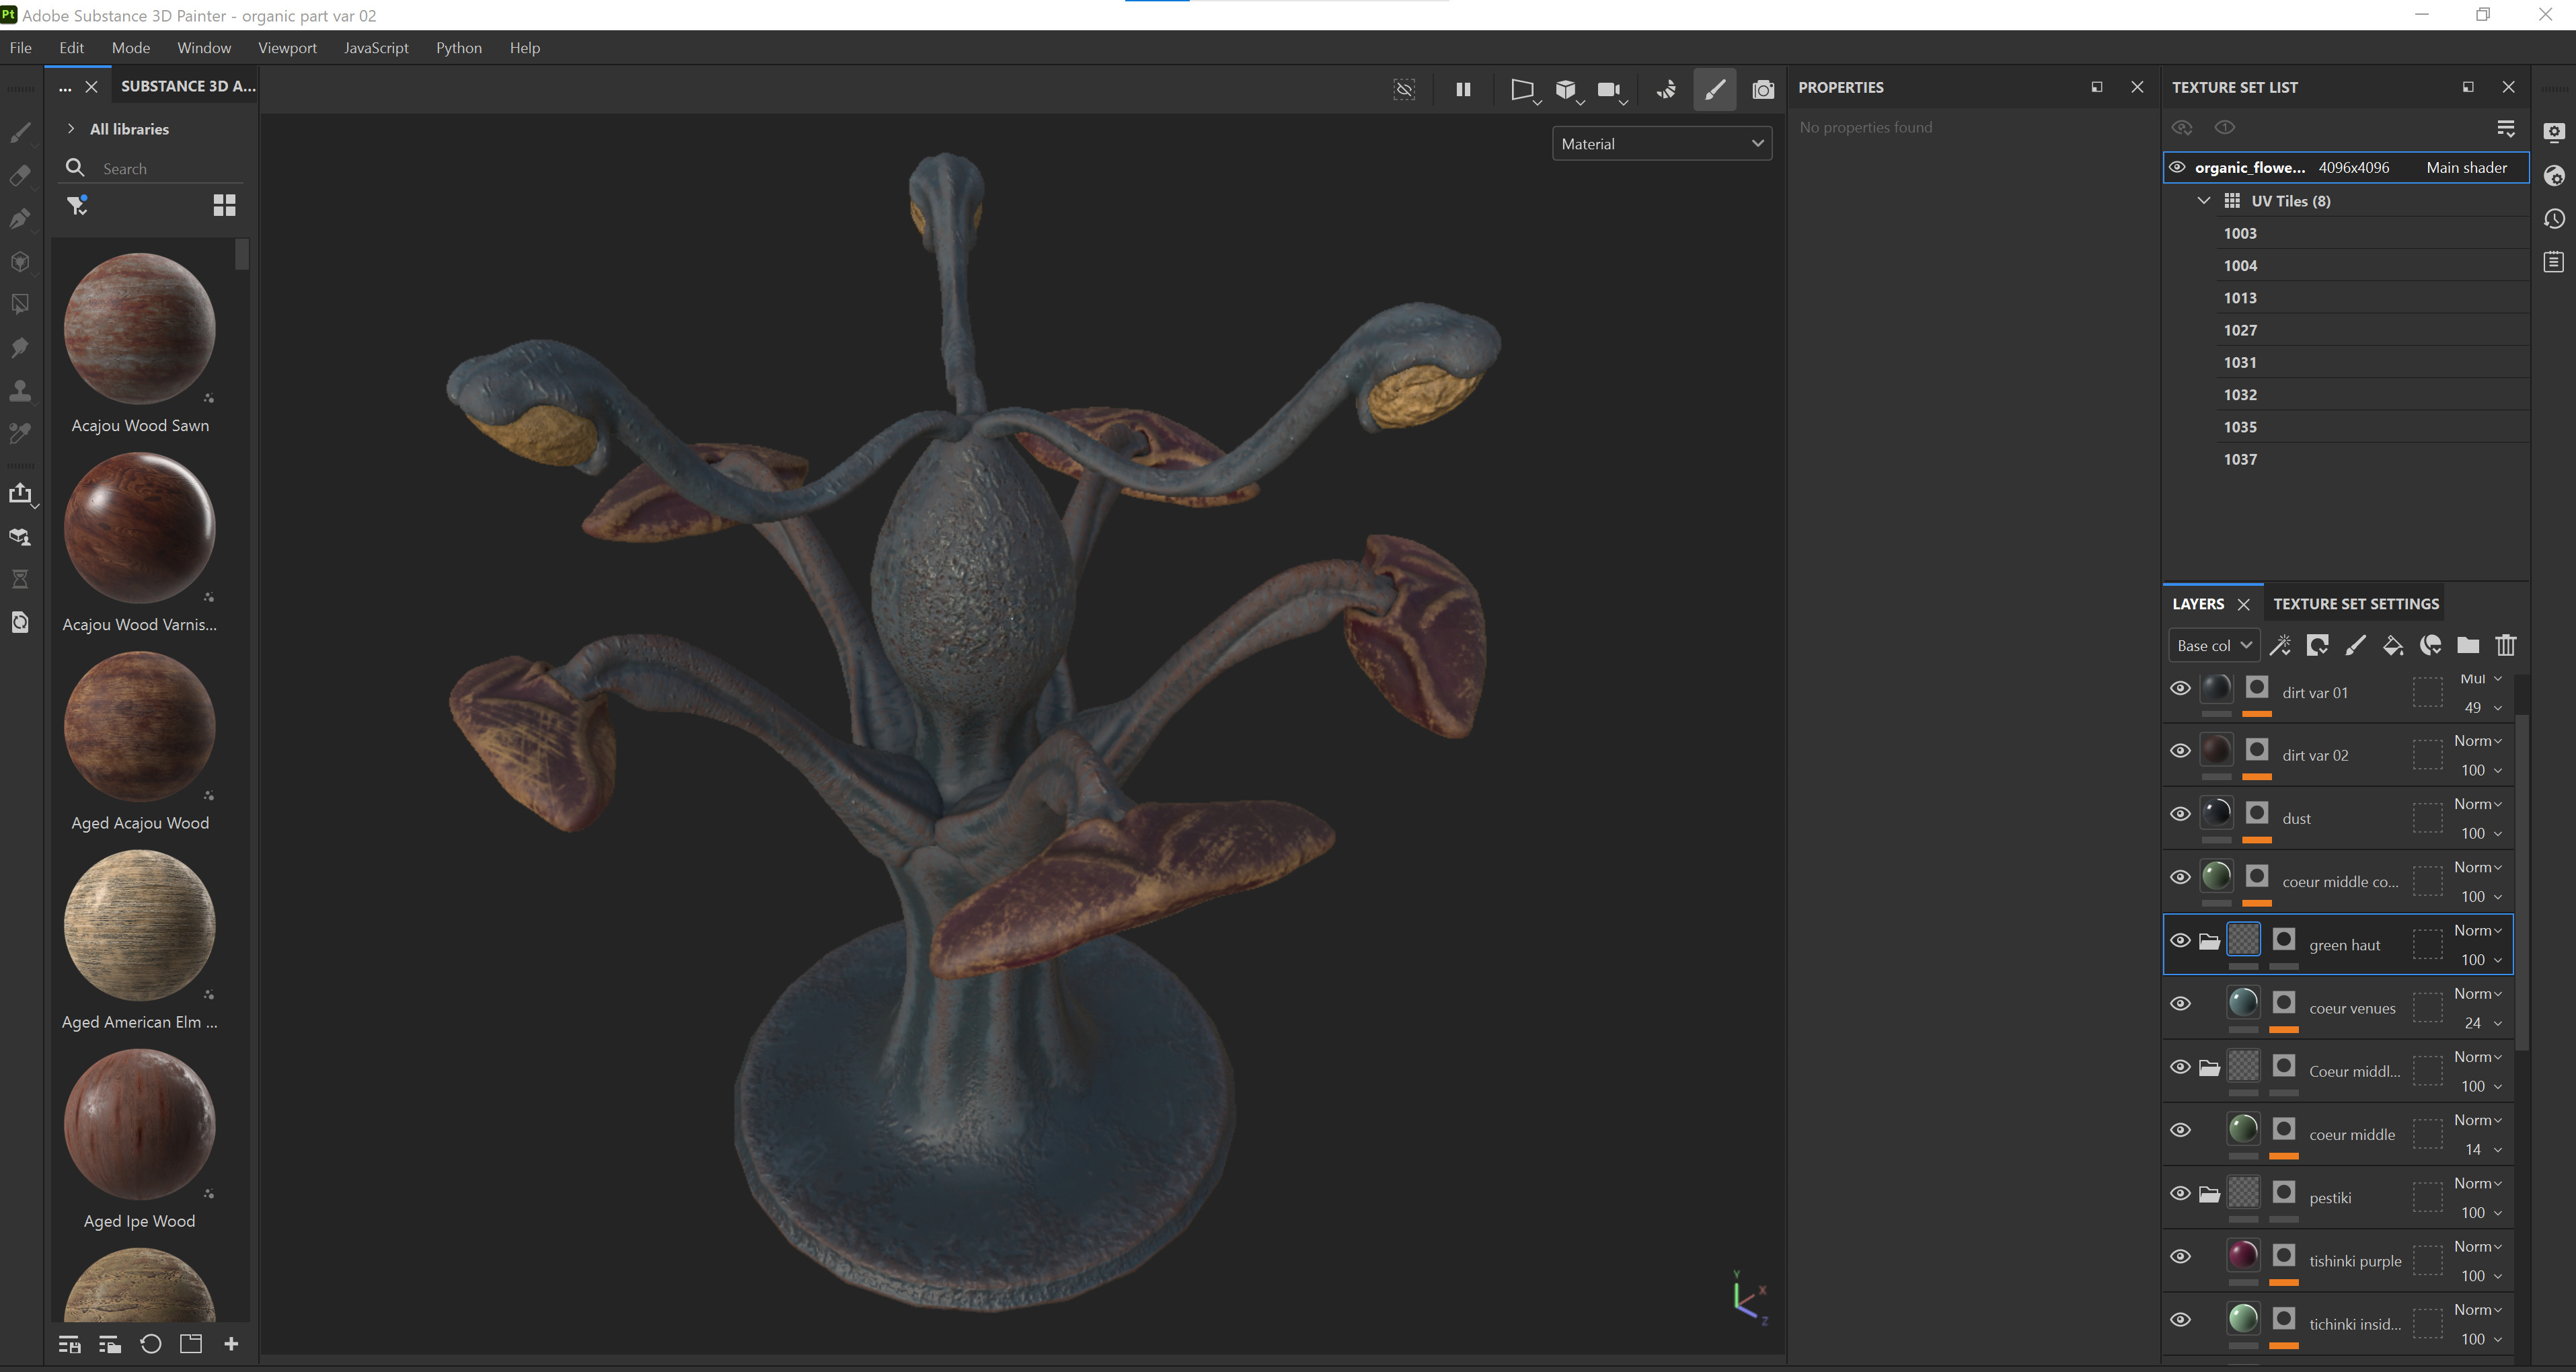Select the Clone stamp tool
The image size is (2576, 1372).
[20, 390]
